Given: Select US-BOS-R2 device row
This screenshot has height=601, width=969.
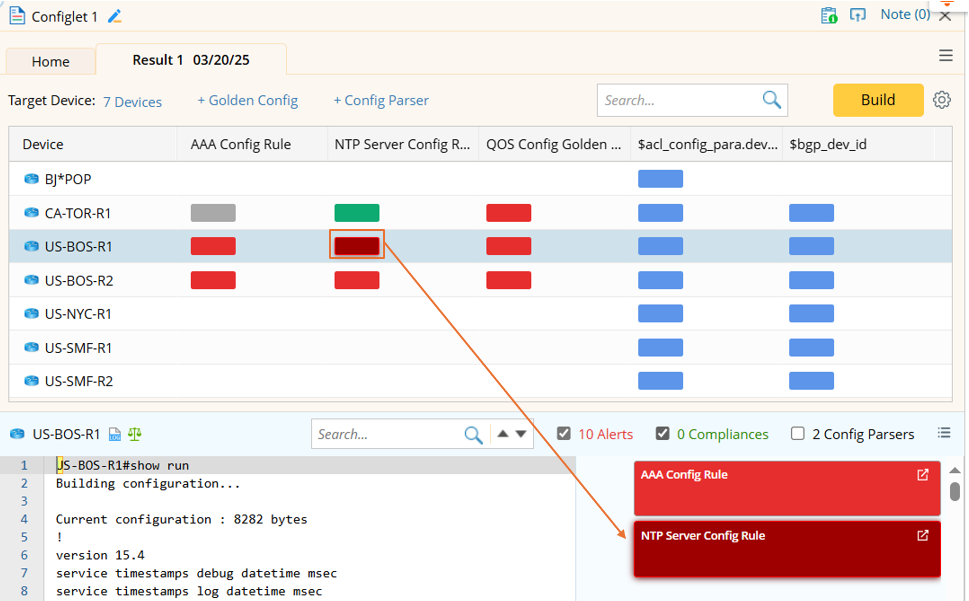Looking at the screenshot, I should (480, 280).
